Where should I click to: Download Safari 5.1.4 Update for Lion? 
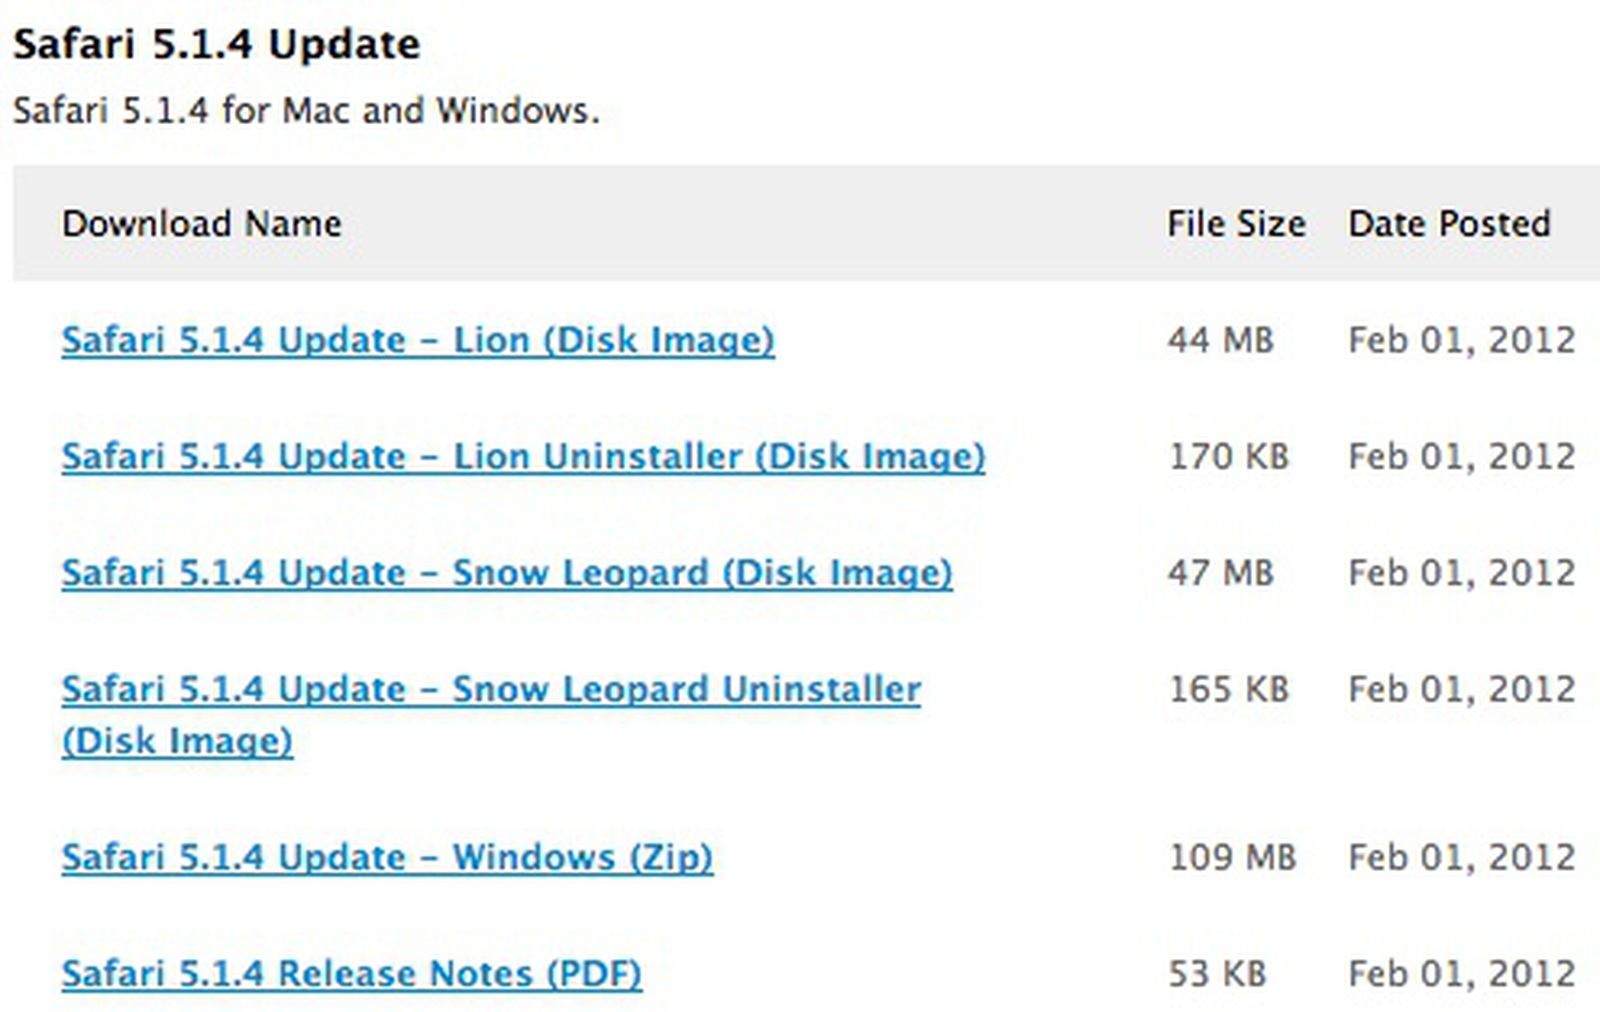point(416,340)
